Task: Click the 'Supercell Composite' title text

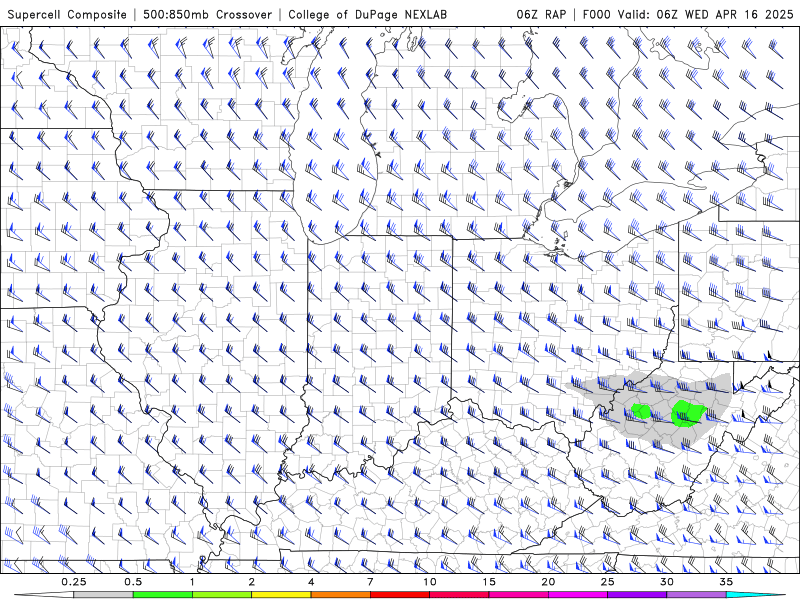Action: (x=67, y=14)
